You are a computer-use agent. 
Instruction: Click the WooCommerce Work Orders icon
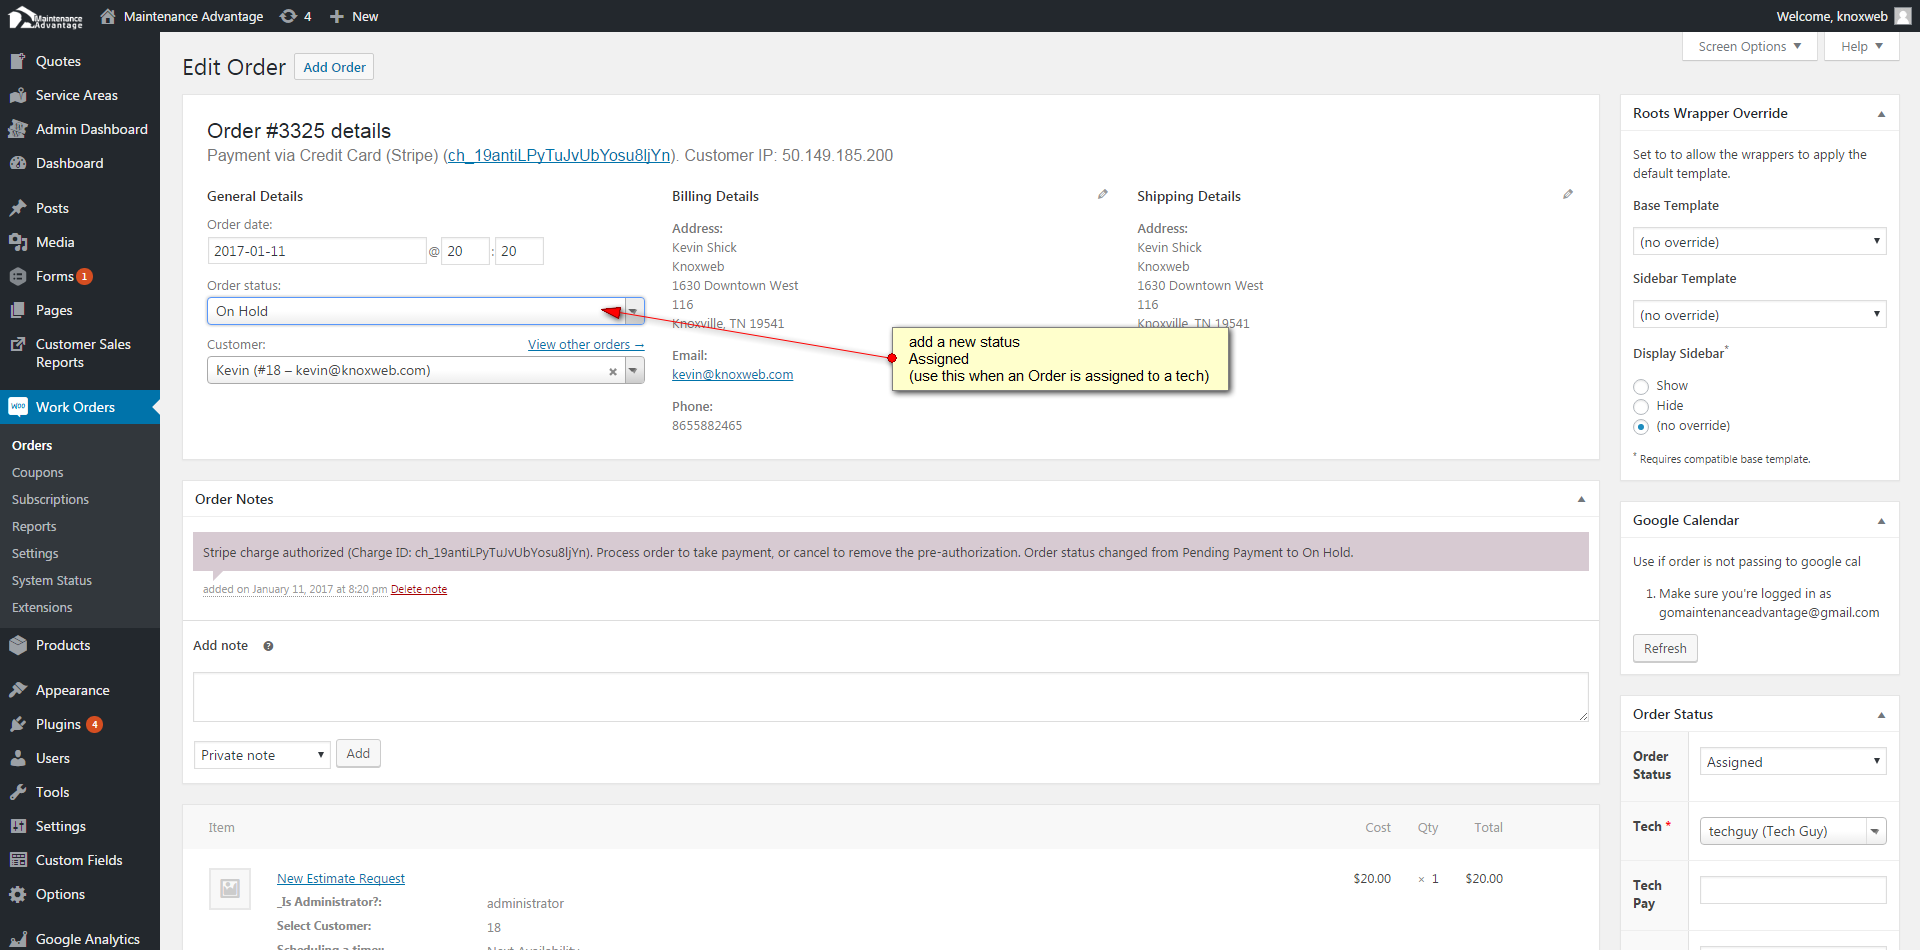[18, 407]
